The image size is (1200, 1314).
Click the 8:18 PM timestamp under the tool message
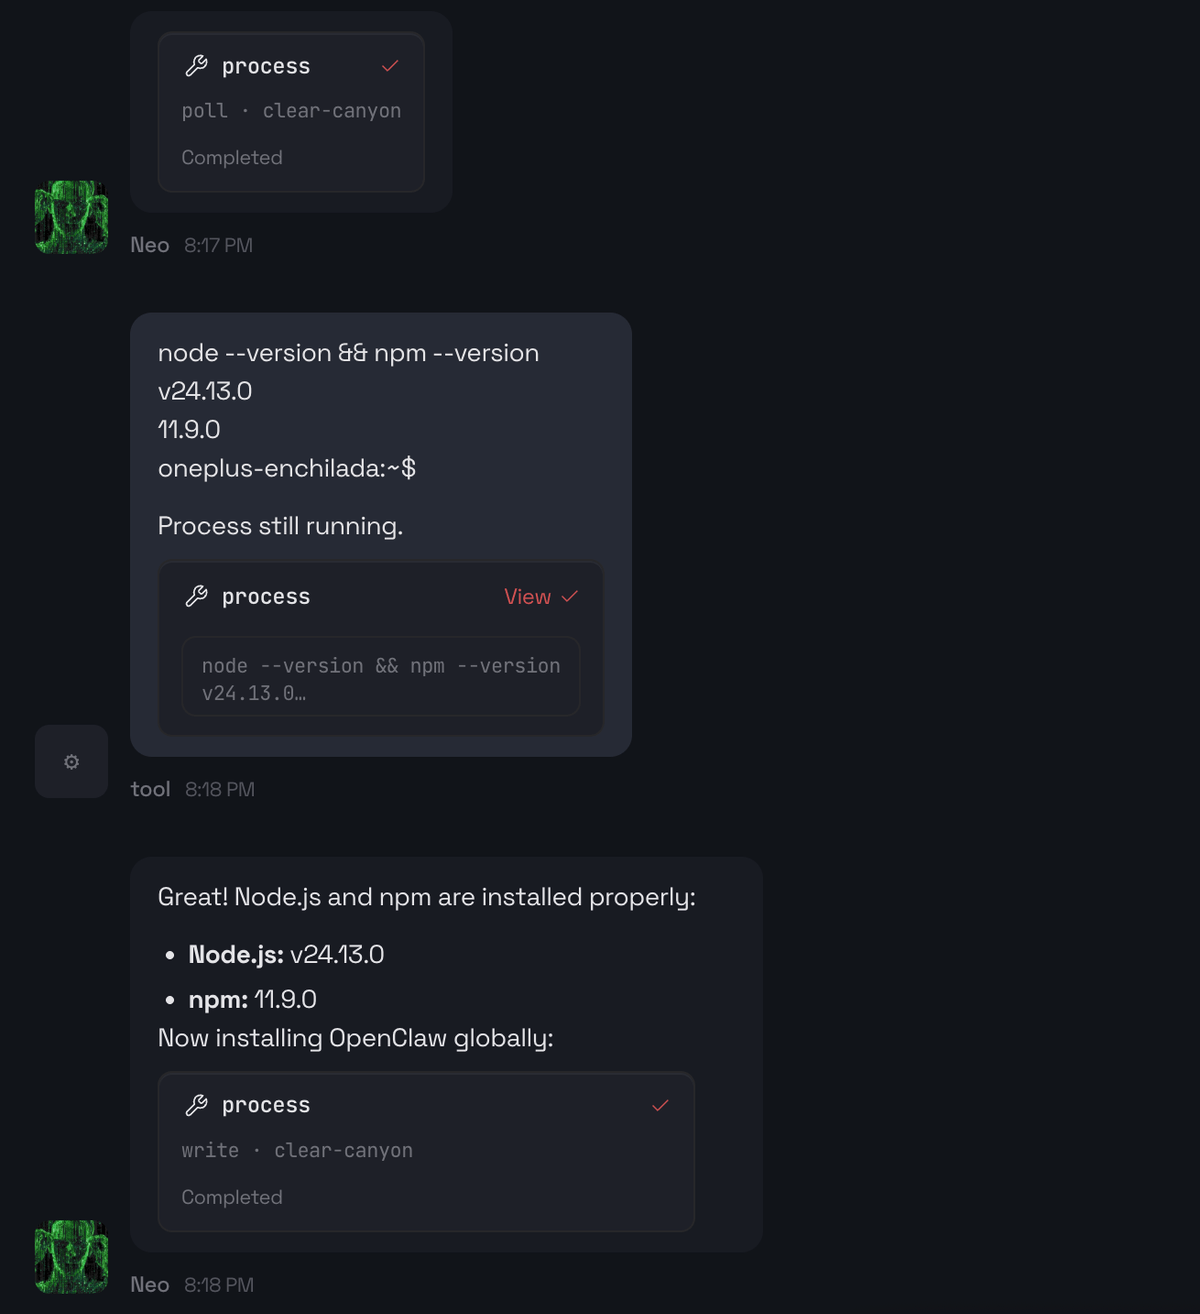point(220,789)
